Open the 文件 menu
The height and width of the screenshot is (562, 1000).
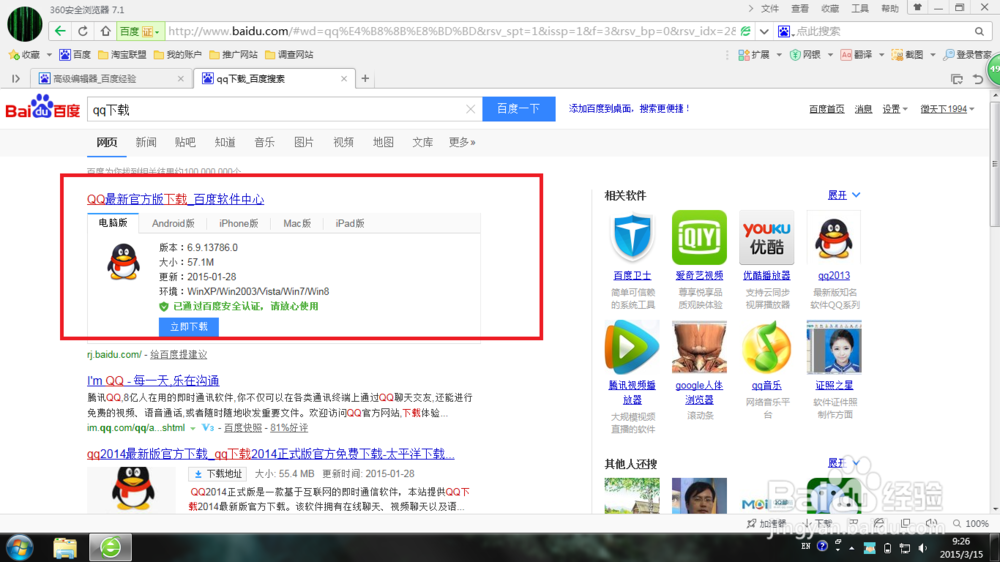coord(770,8)
